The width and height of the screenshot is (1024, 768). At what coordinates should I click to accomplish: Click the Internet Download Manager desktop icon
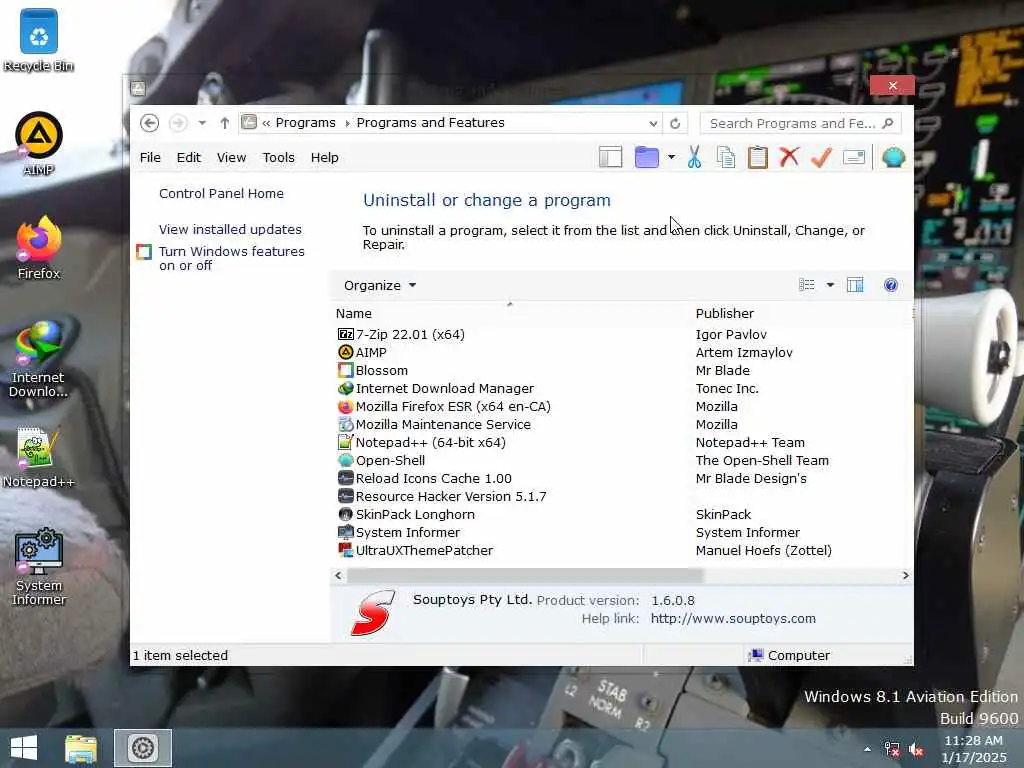tap(39, 359)
